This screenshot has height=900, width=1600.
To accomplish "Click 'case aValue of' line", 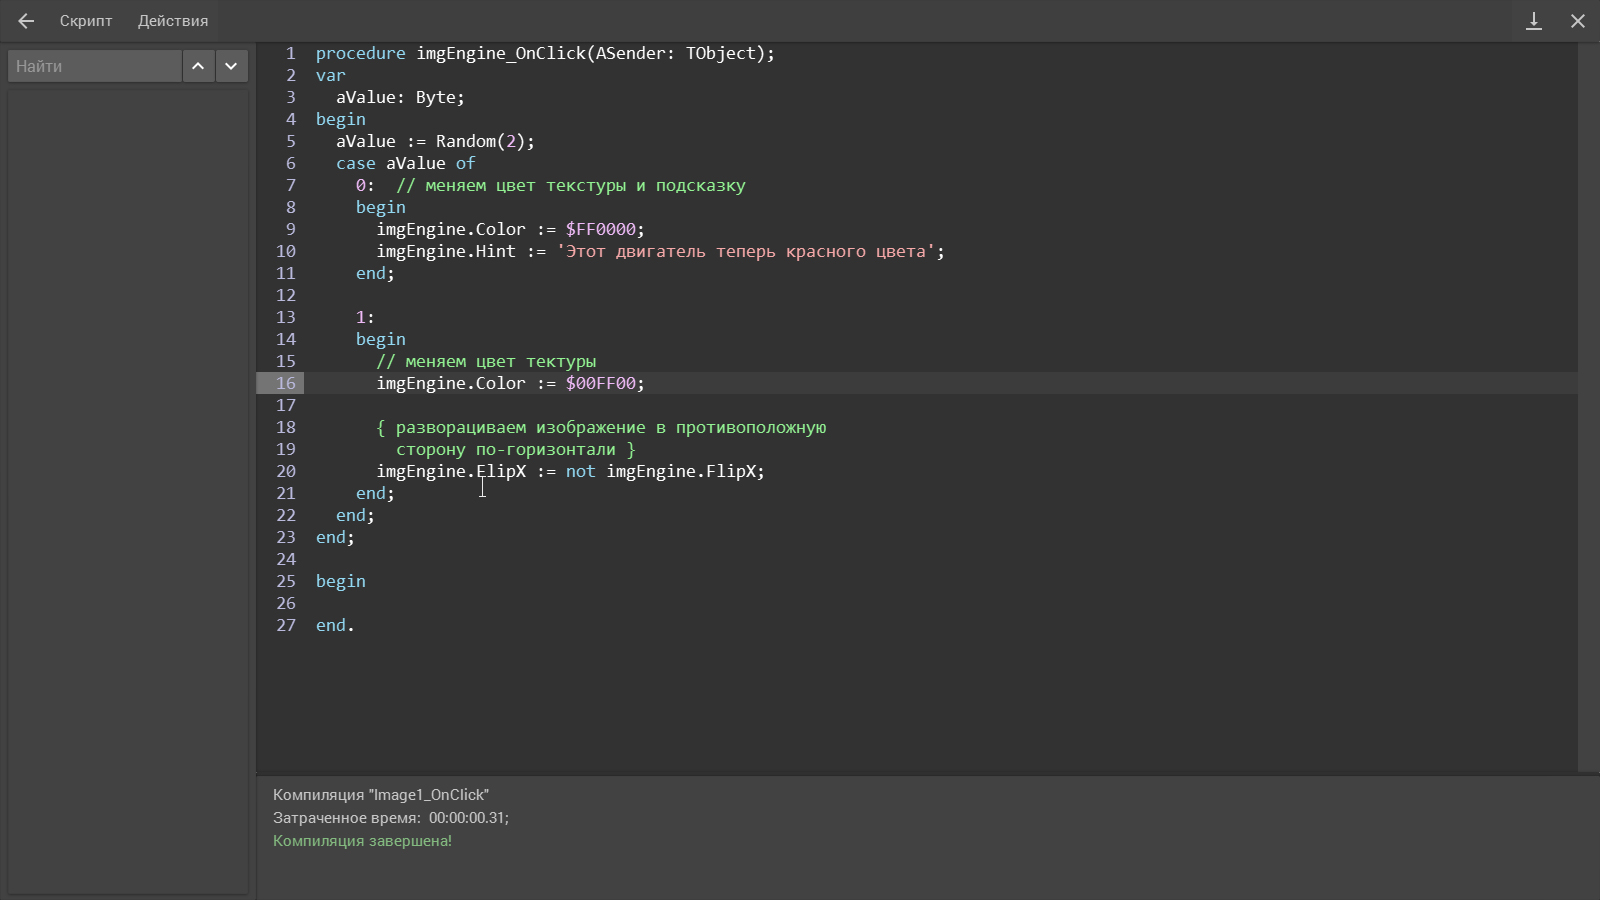I will click(x=405, y=163).
